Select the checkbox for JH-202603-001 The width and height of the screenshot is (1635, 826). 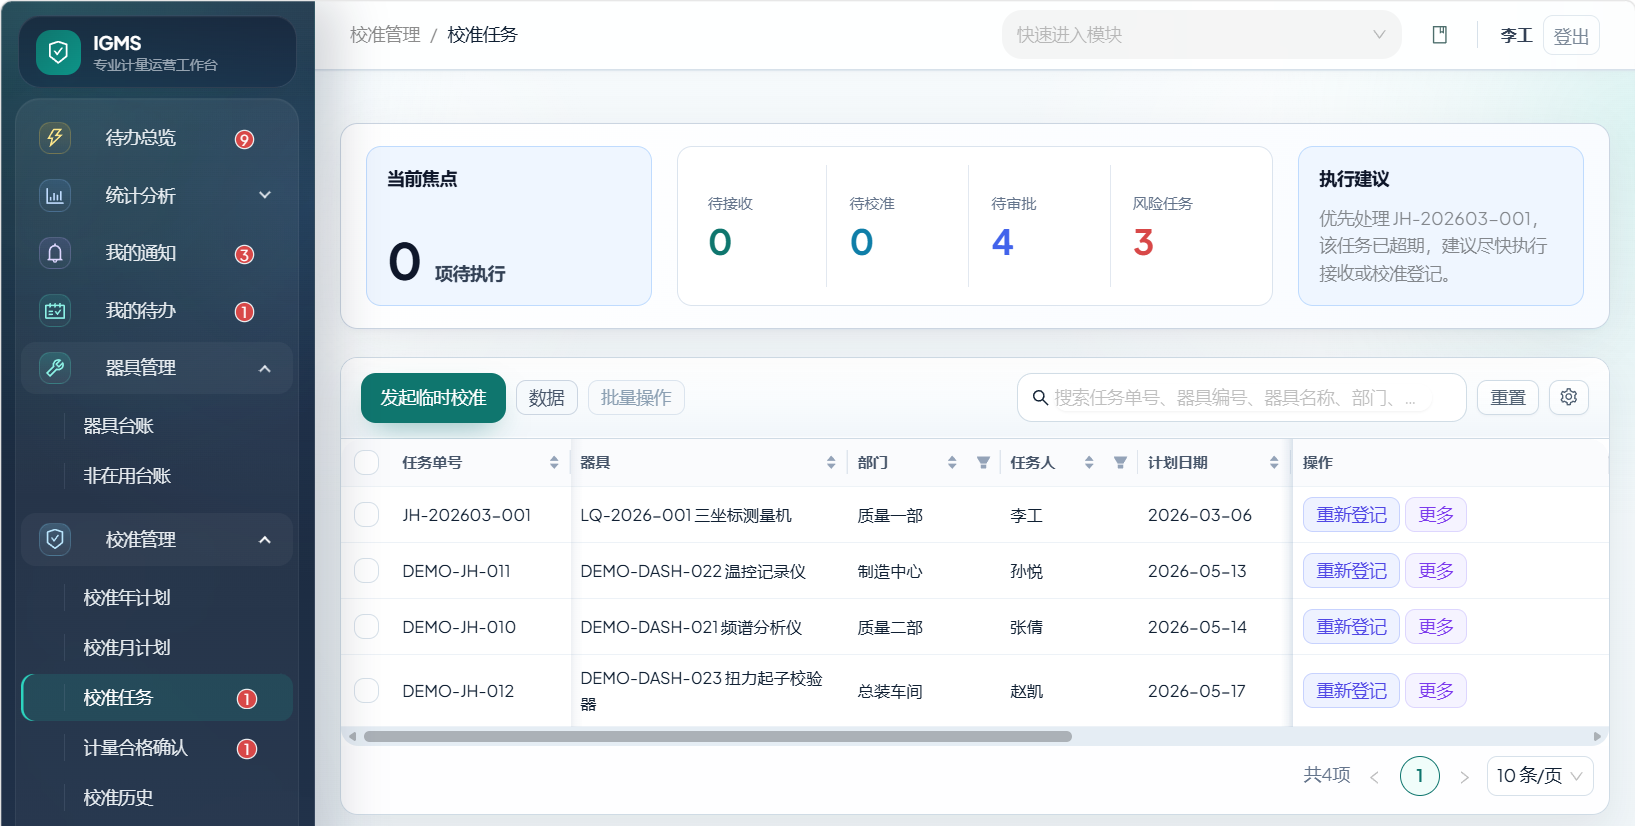pos(367,514)
